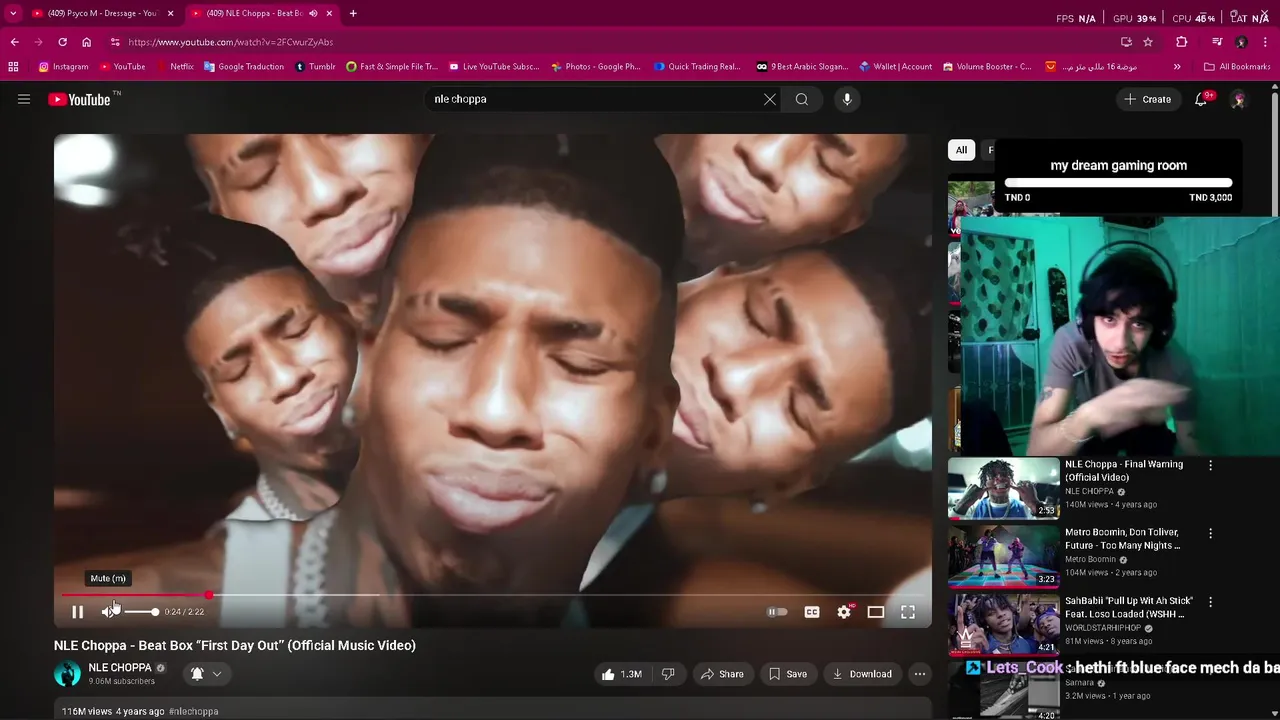Open options for Final Warning video
This screenshot has height=720, width=1280.
(x=1210, y=465)
